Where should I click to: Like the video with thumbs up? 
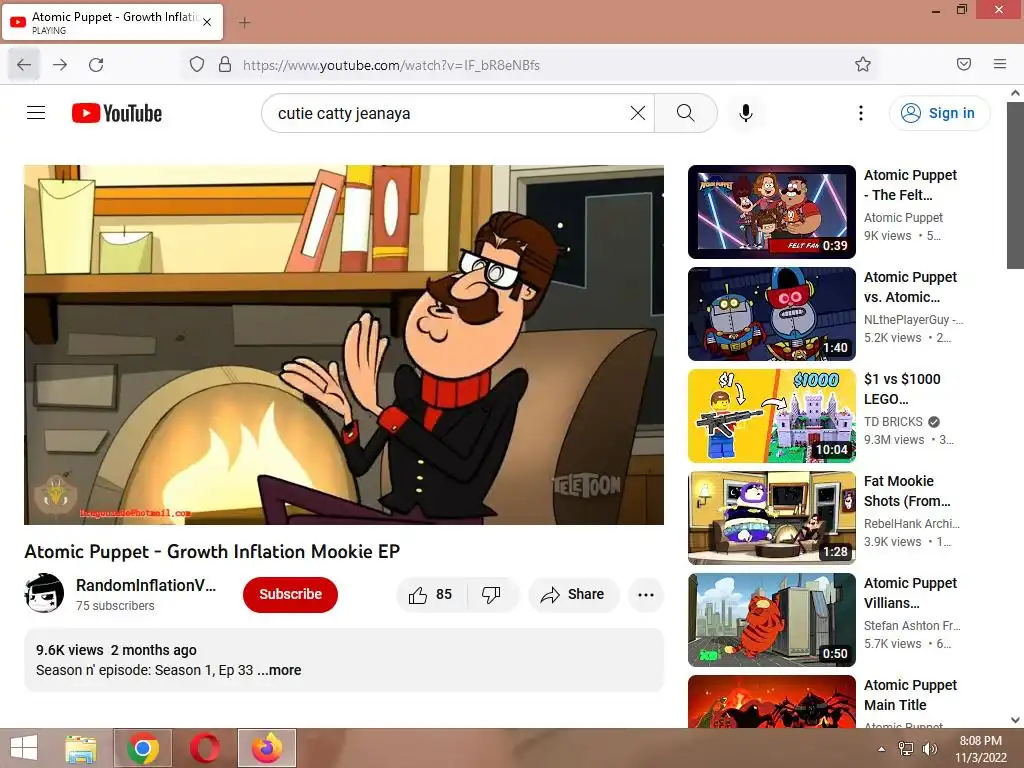[x=430, y=595]
